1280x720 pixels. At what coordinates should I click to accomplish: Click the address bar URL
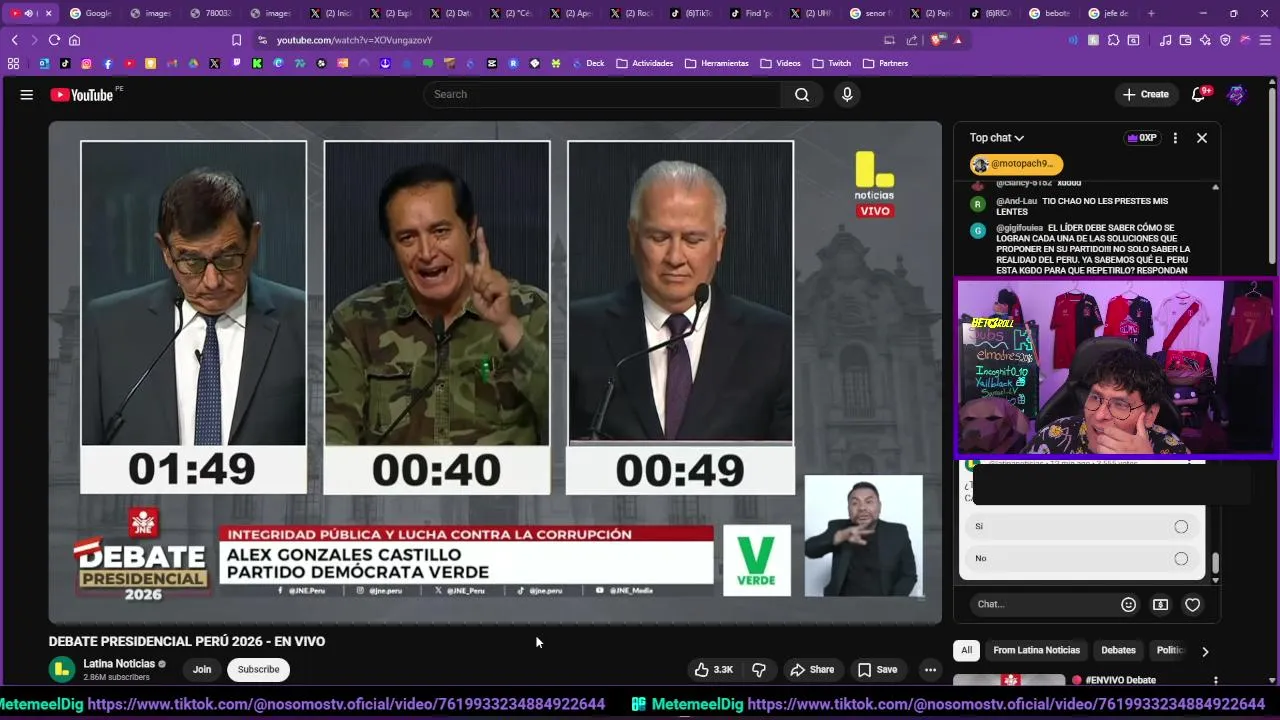coord(354,40)
